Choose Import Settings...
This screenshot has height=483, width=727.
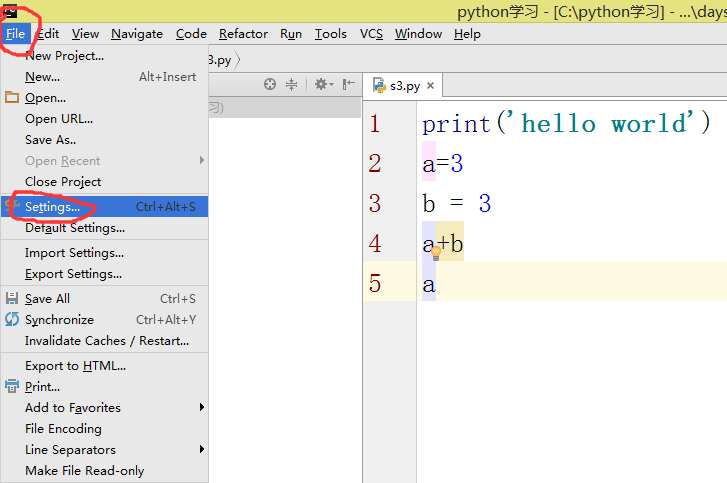[x=104, y=253]
